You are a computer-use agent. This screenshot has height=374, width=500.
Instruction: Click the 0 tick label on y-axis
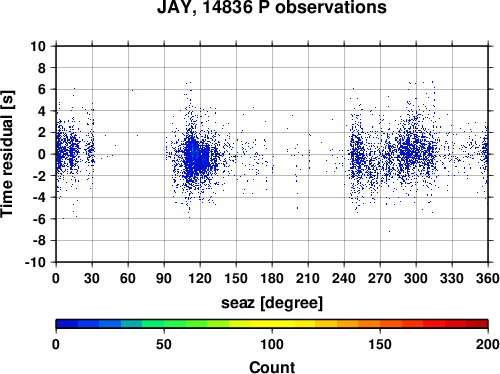[42, 154]
